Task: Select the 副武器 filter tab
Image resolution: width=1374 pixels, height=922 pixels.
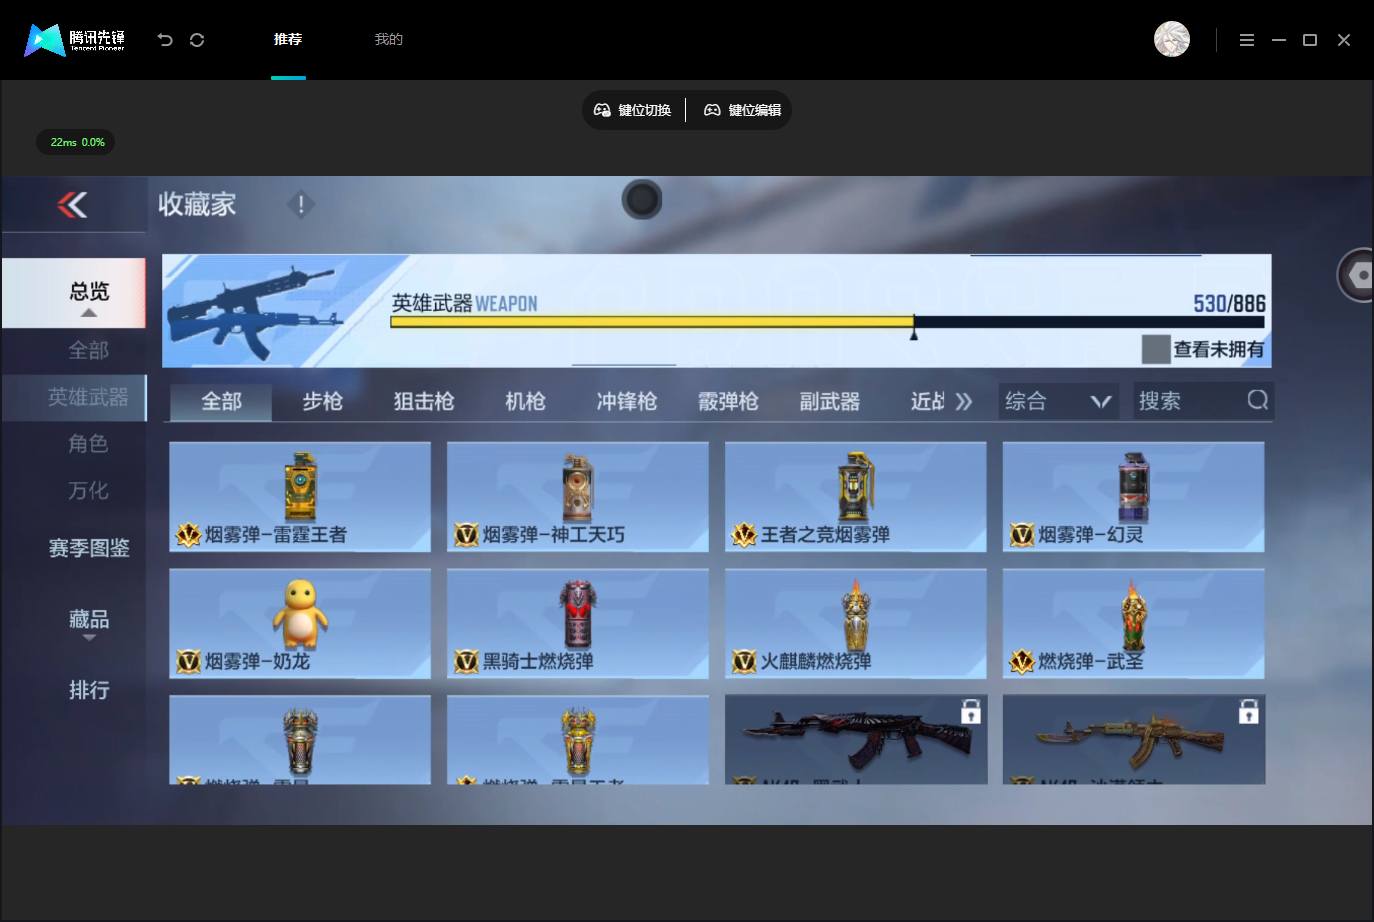Action: (x=829, y=401)
